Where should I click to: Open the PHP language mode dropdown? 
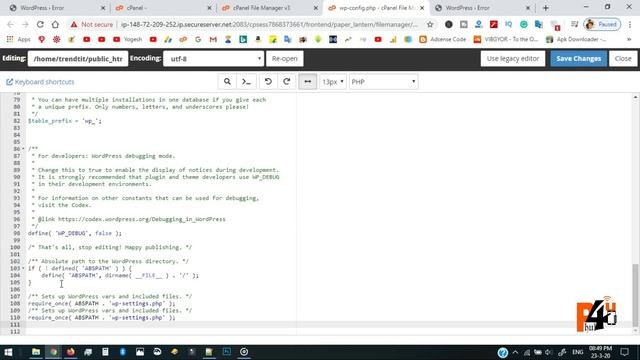383,82
